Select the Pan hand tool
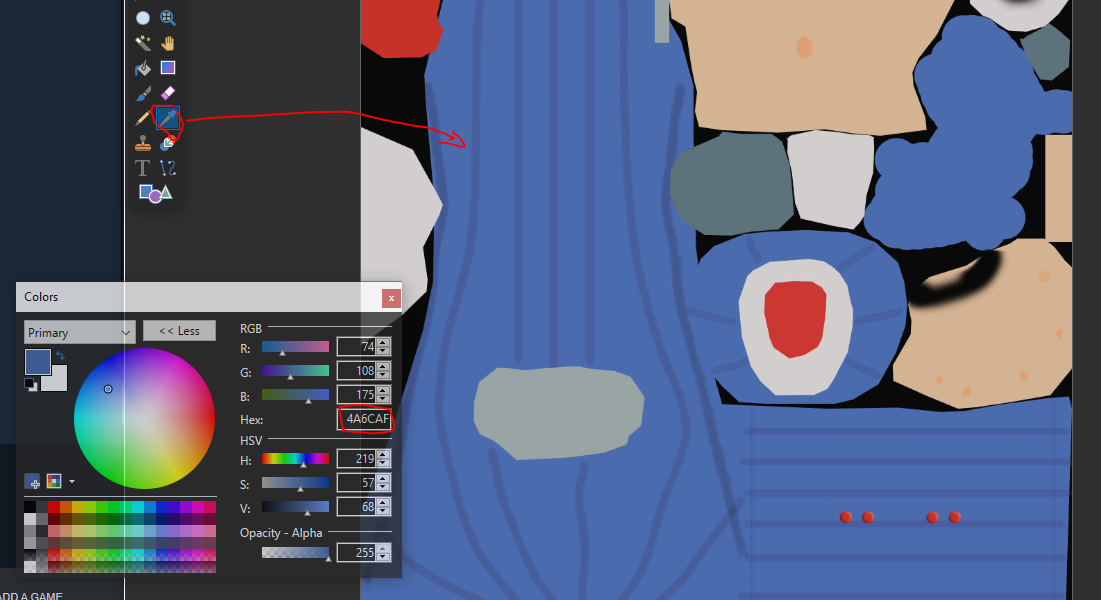The image size is (1101, 600). [167, 43]
